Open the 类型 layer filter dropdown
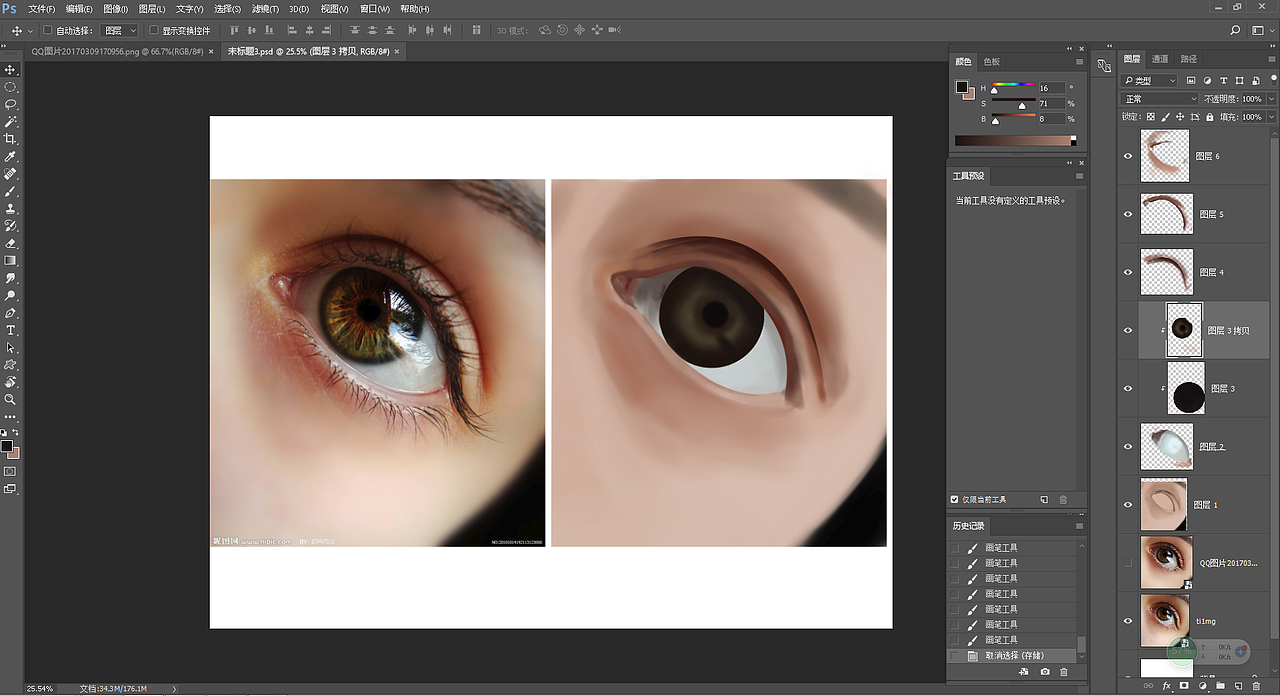The image size is (1280, 696). (1150, 80)
